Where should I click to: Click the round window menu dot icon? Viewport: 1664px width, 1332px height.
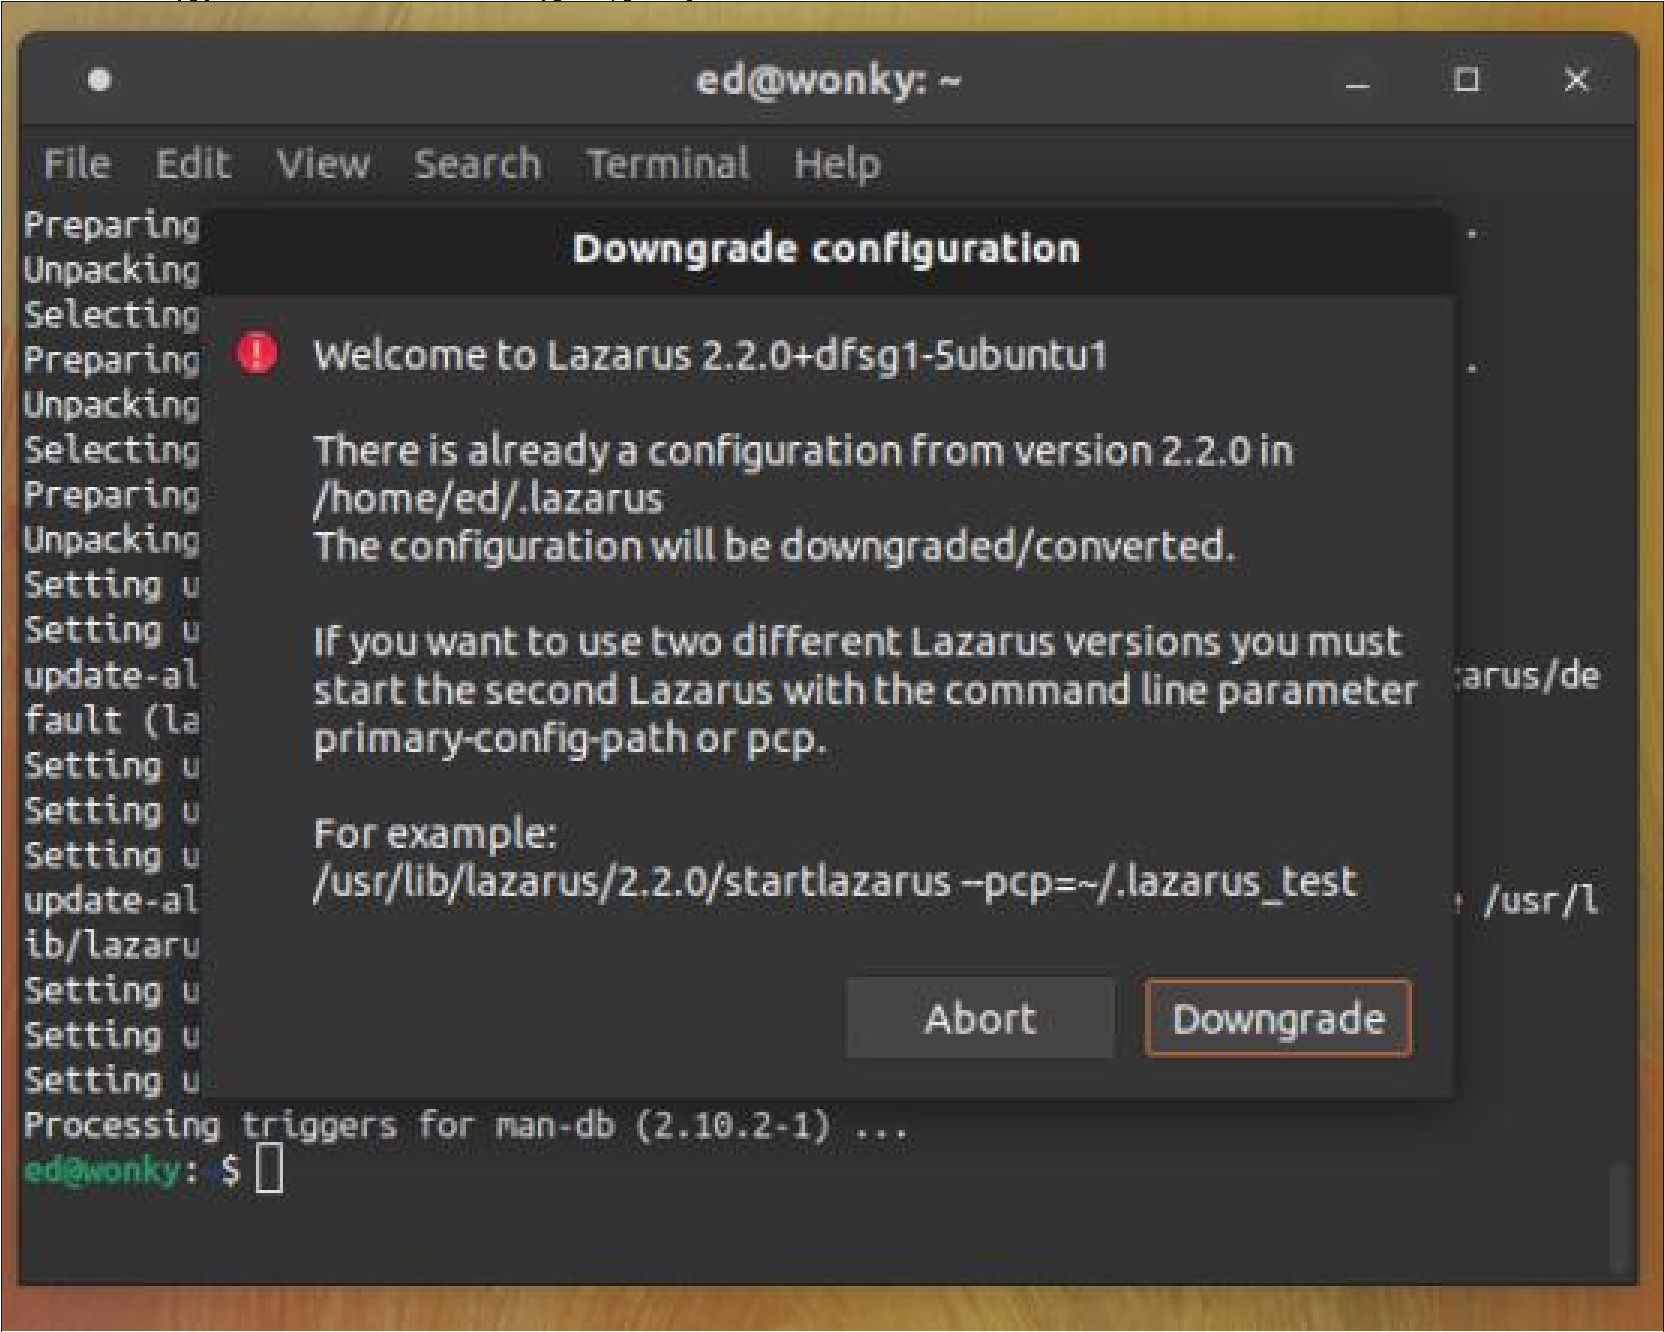99,80
